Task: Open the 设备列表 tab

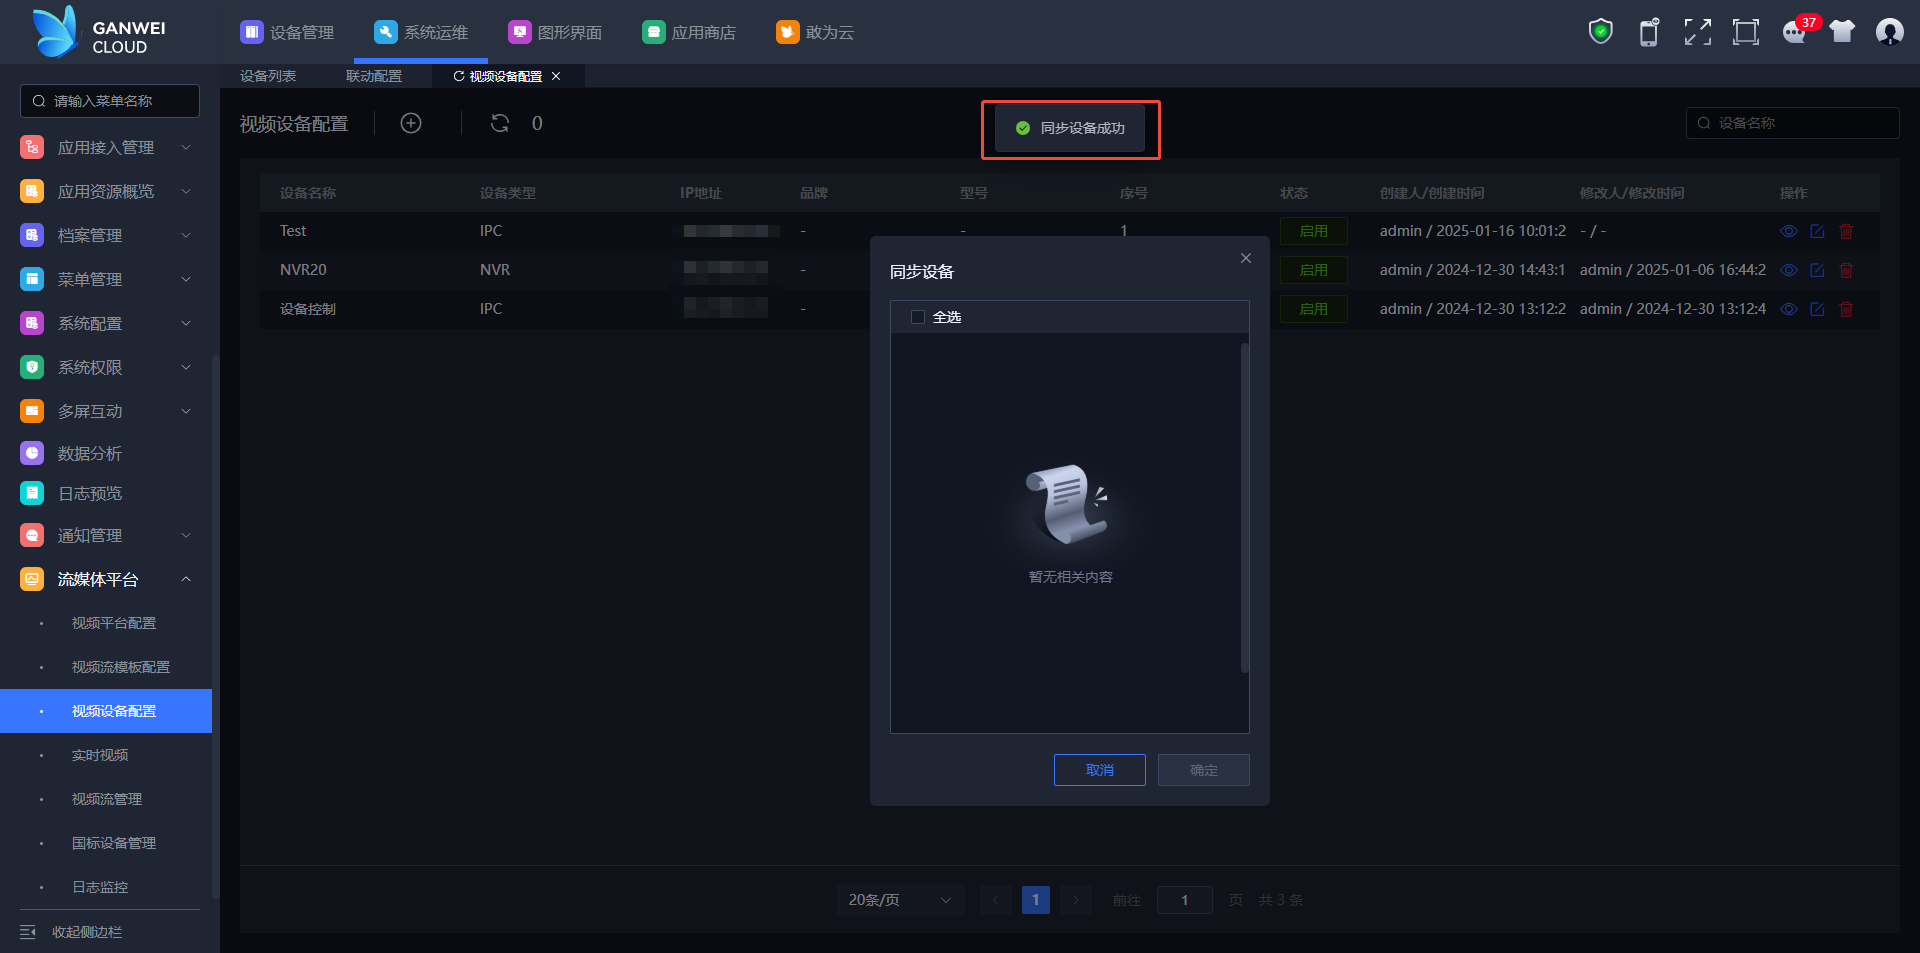Action: tap(268, 76)
